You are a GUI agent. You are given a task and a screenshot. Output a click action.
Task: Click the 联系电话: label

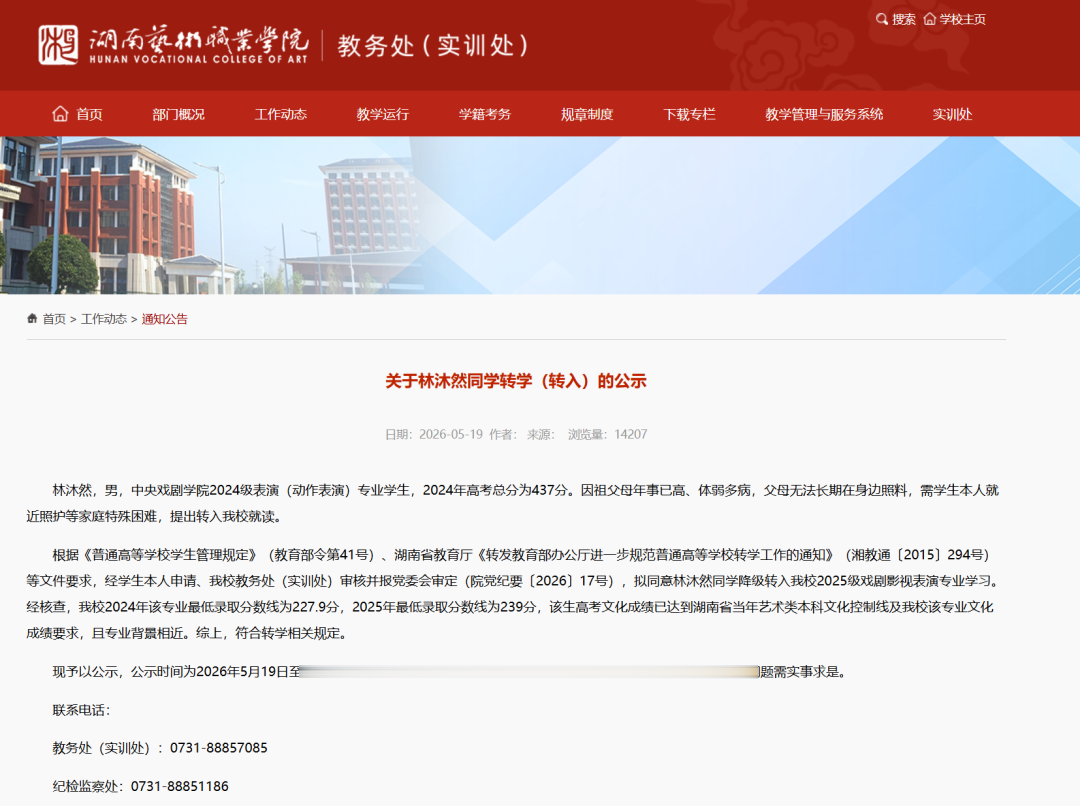[x=81, y=710]
